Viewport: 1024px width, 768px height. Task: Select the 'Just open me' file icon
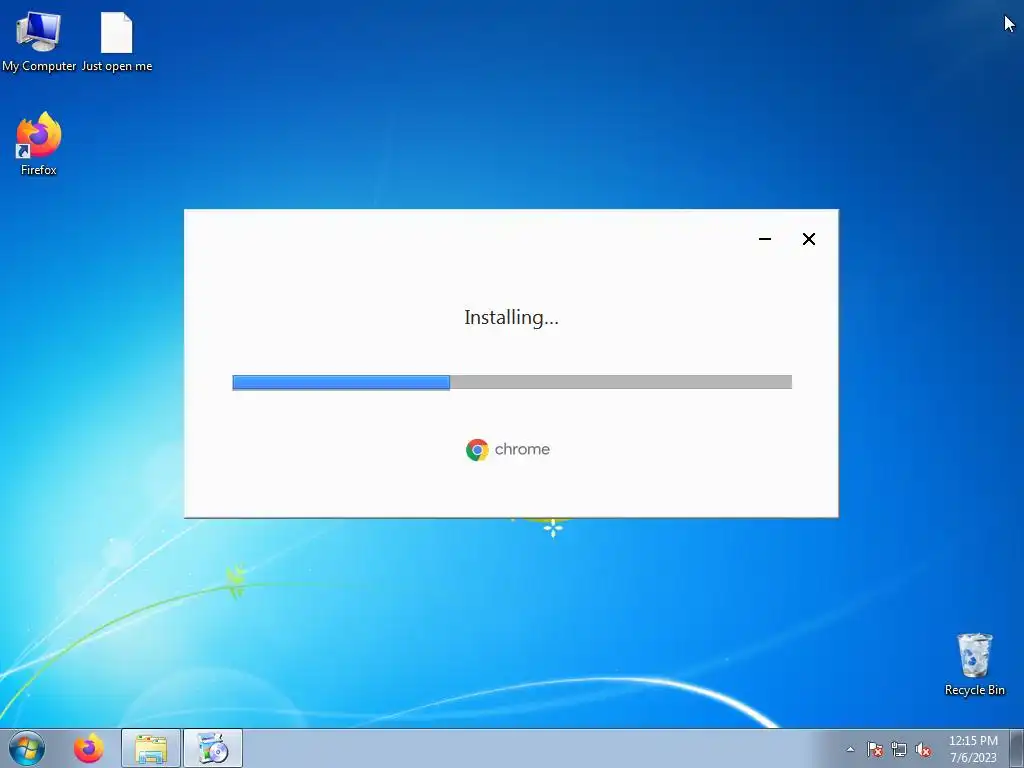tap(117, 42)
